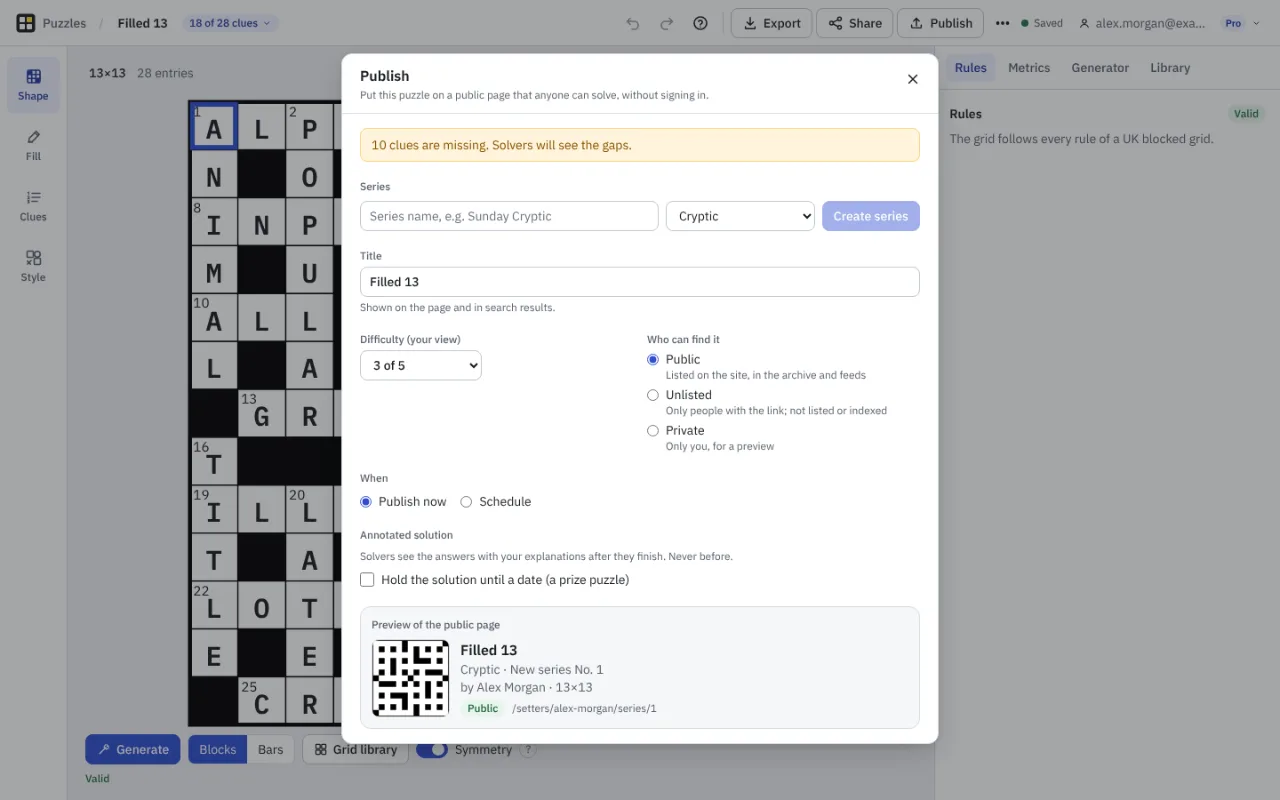Choose the Schedule option

[x=466, y=502]
